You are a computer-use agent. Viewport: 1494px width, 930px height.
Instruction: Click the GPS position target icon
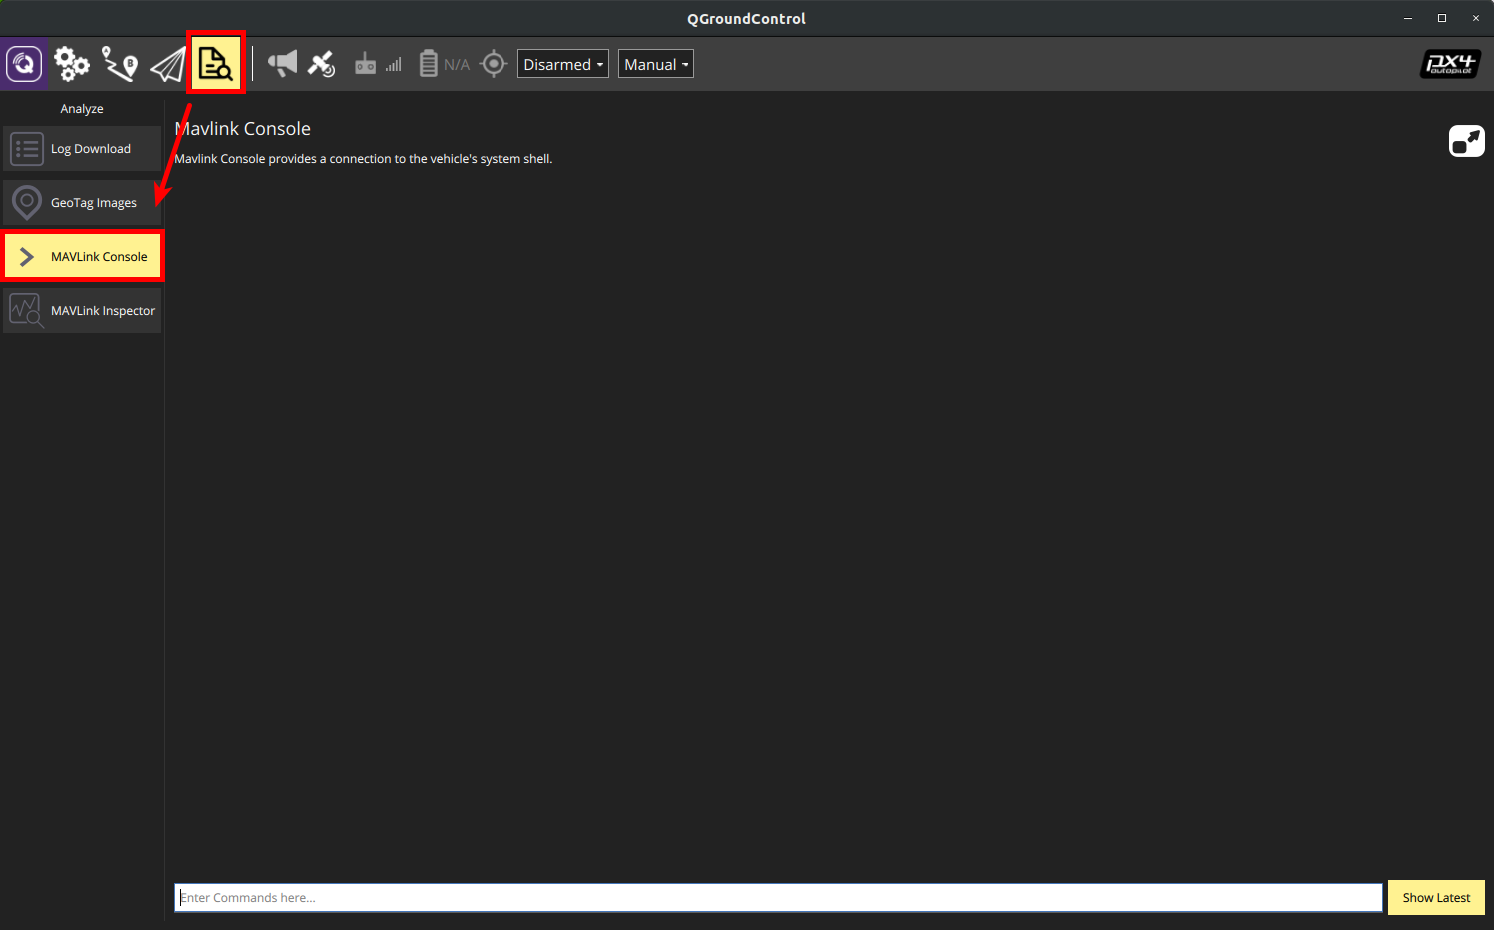click(494, 64)
